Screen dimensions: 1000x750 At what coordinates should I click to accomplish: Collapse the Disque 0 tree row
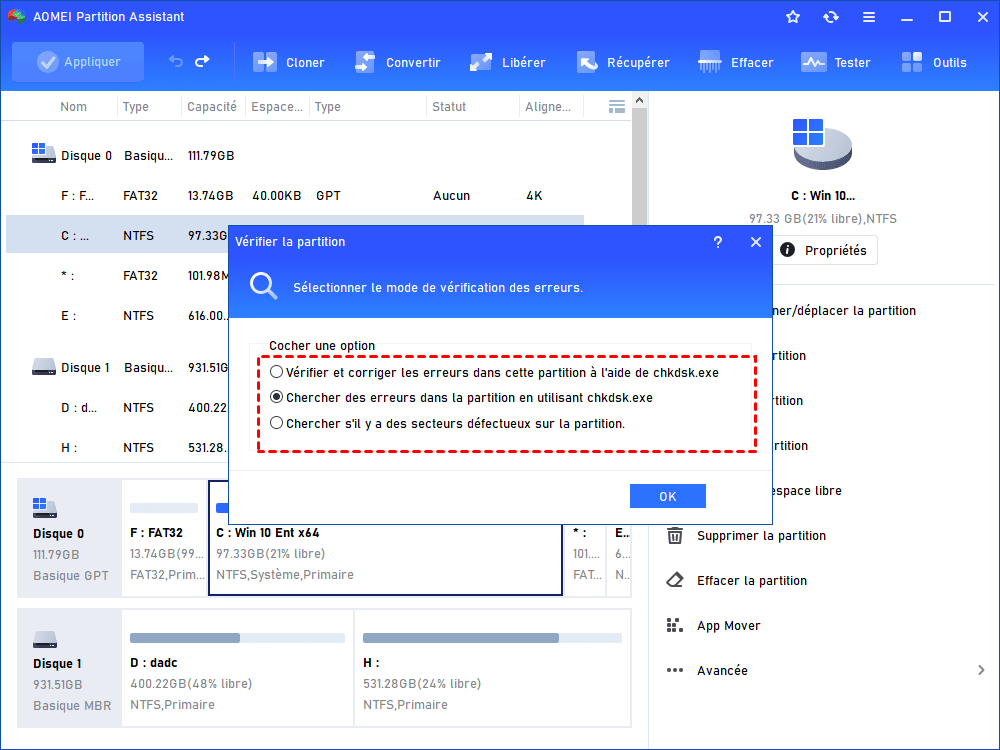click(x=43, y=155)
